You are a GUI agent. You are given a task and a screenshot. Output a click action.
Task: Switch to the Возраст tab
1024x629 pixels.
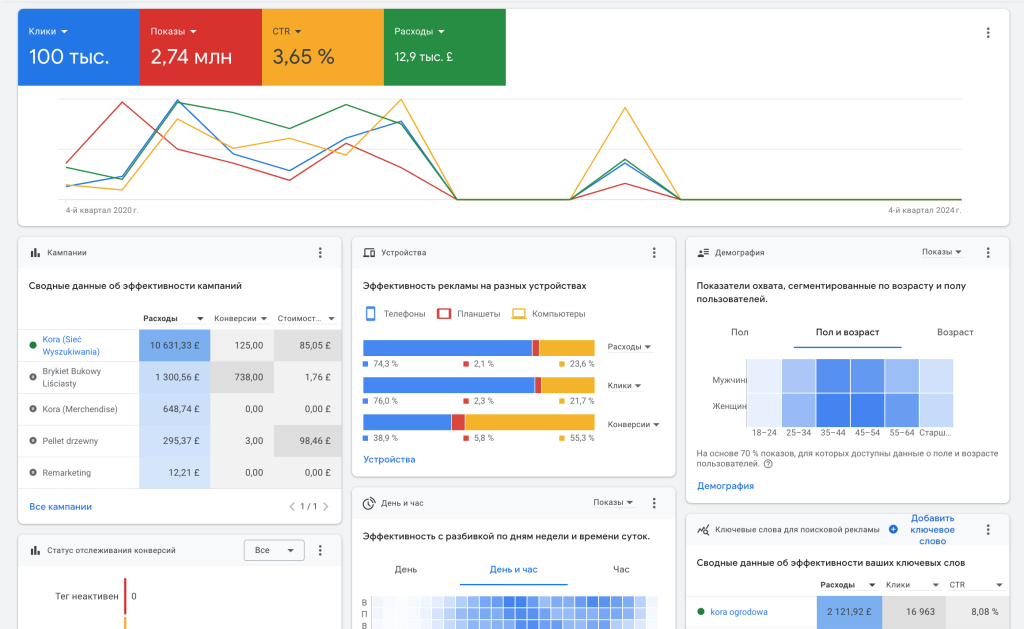(955, 332)
